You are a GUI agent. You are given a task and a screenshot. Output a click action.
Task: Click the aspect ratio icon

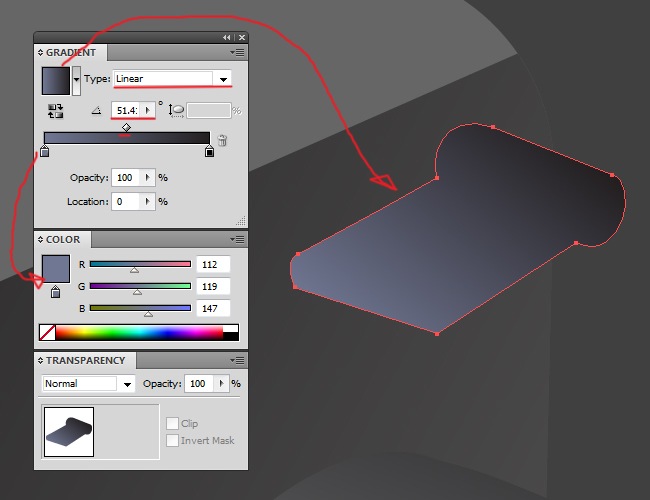[176, 110]
